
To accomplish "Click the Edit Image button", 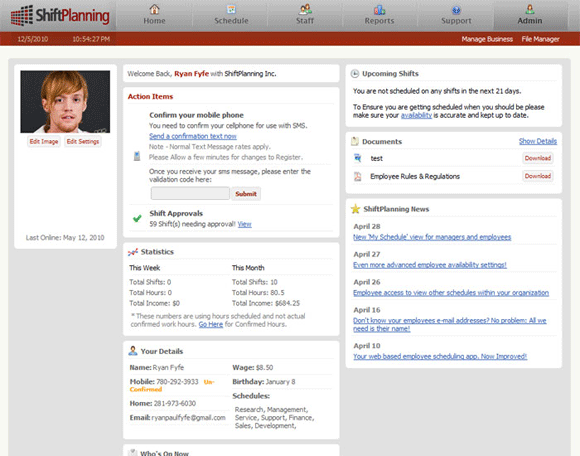I will (44, 142).
